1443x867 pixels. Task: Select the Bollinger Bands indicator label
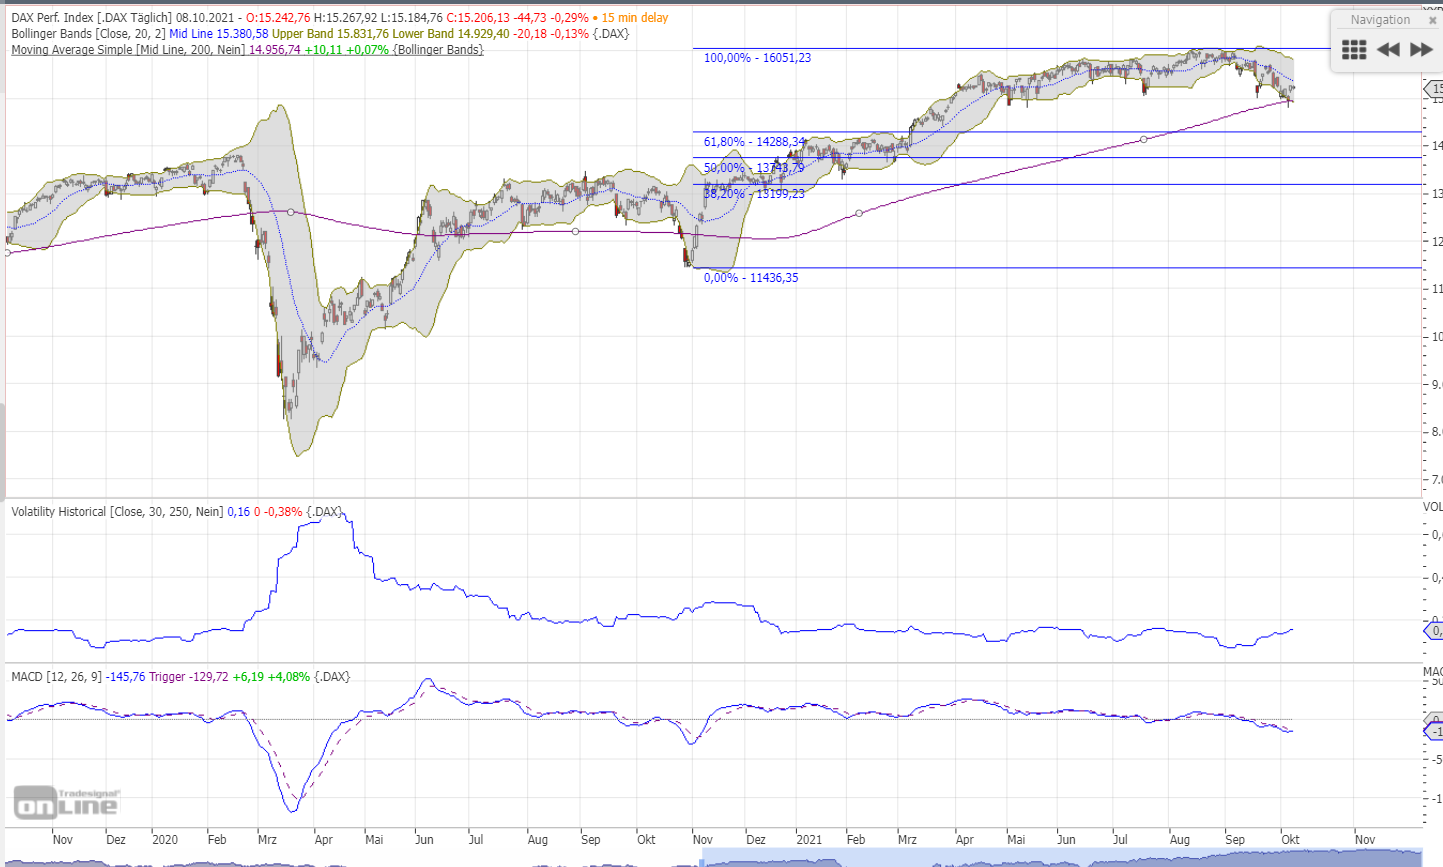[x=88, y=34]
